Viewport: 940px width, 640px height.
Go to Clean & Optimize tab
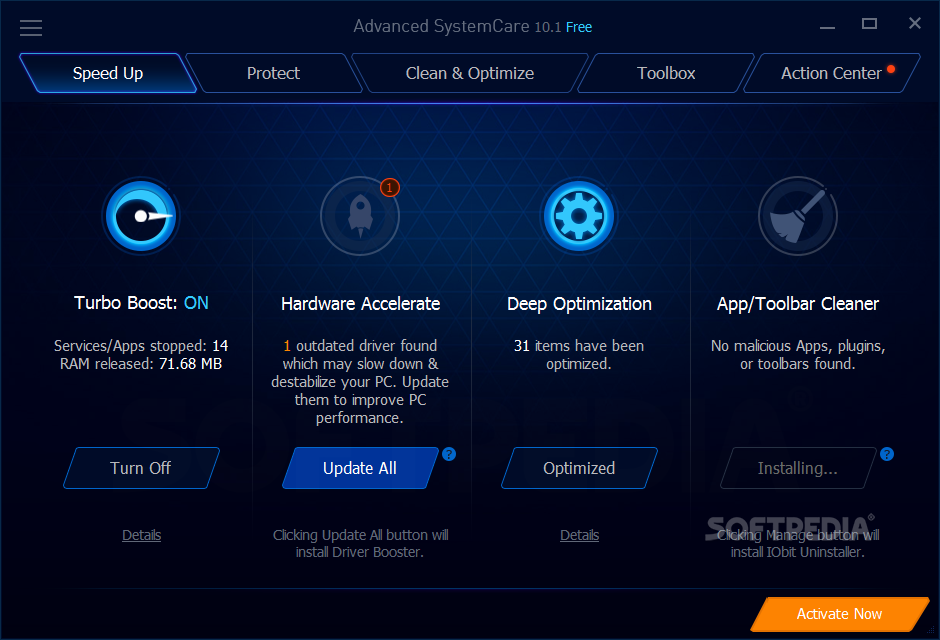(x=469, y=73)
